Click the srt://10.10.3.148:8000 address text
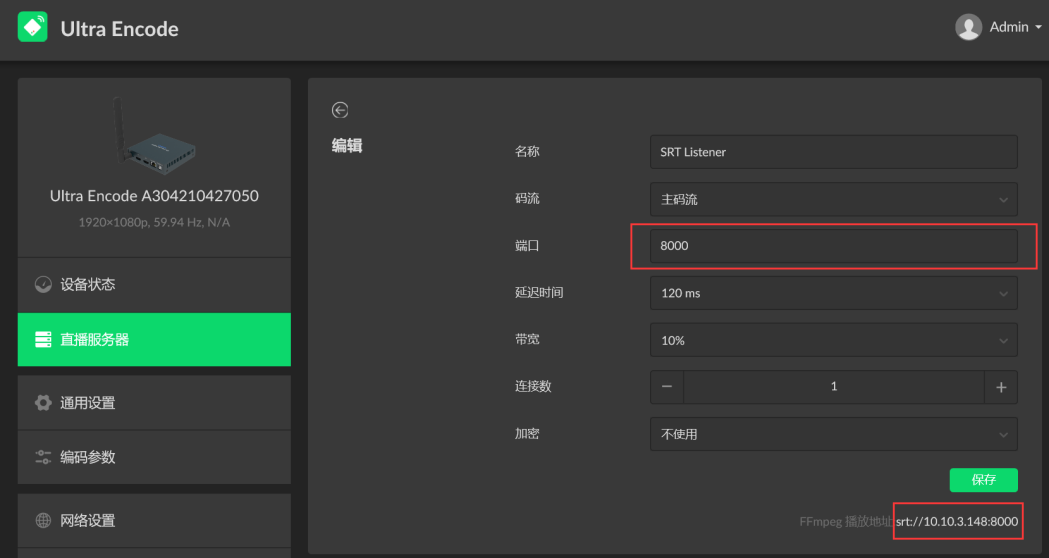 point(957,521)
